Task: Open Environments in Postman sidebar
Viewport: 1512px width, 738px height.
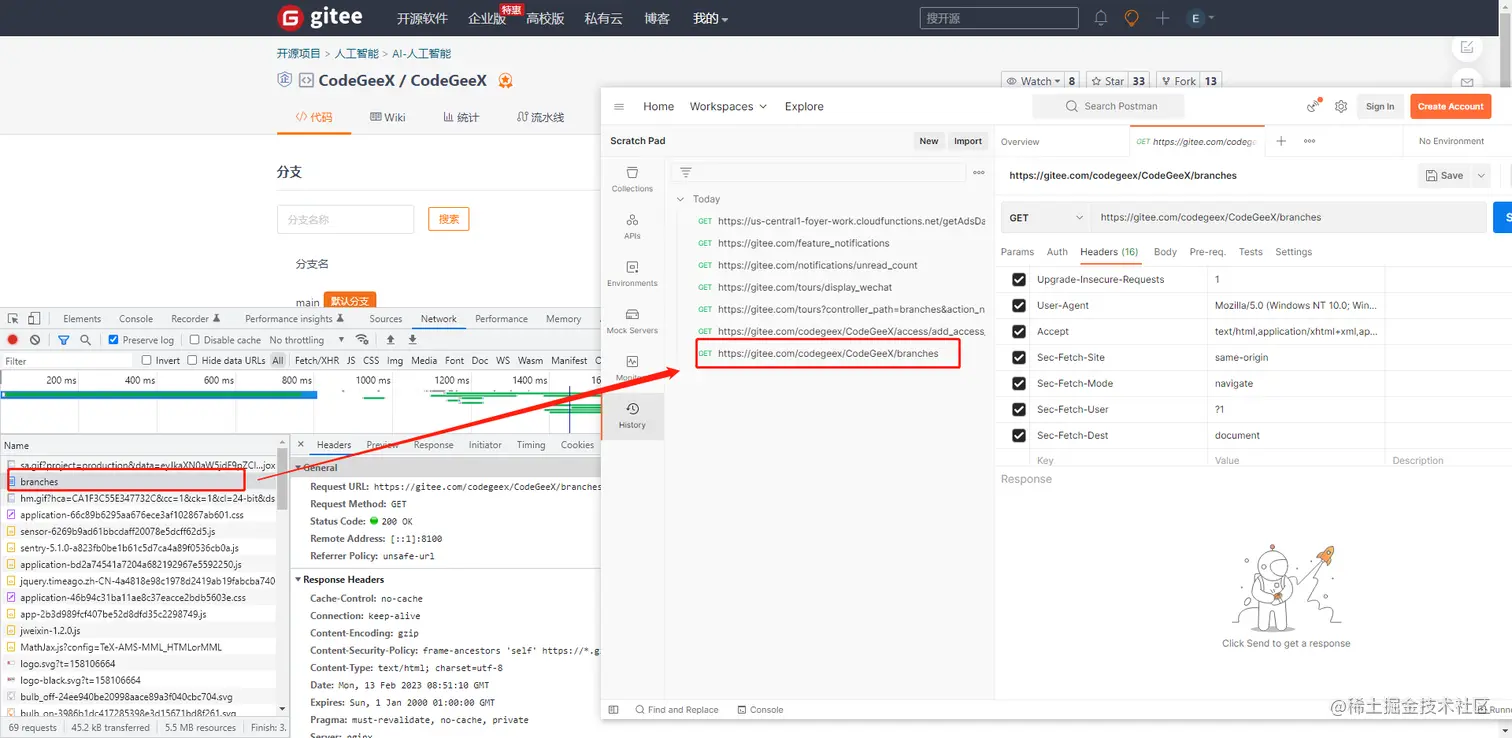Action: [632, 273]
